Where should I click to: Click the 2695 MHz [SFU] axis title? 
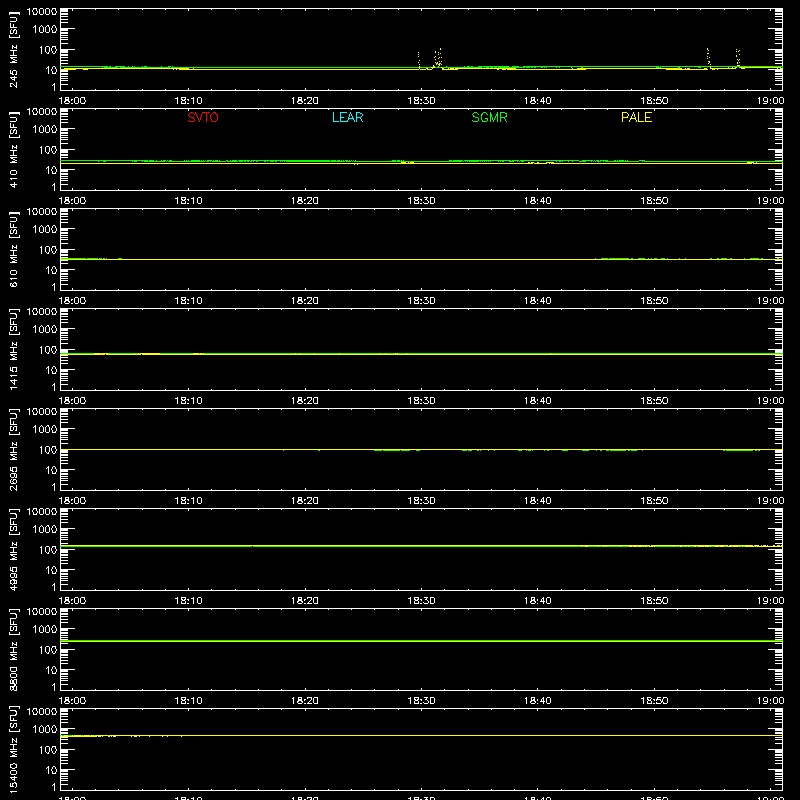click(x=13, y=449)
